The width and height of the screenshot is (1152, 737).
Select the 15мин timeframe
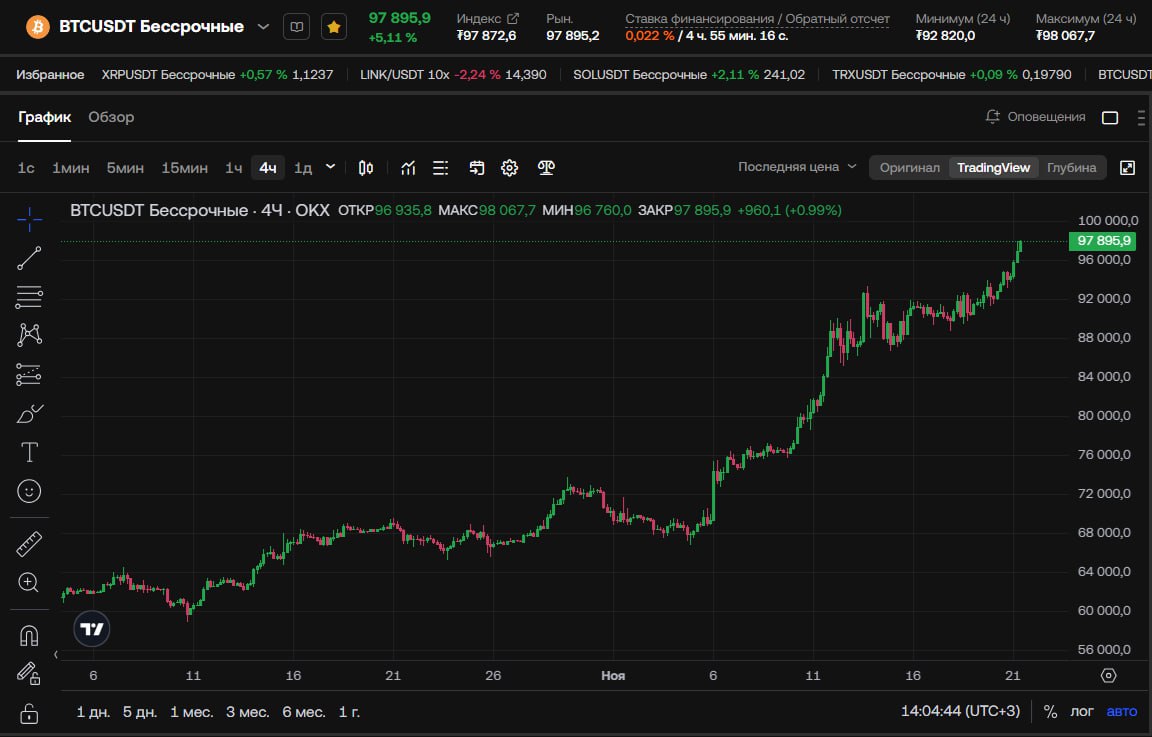[x=184, y=168]
